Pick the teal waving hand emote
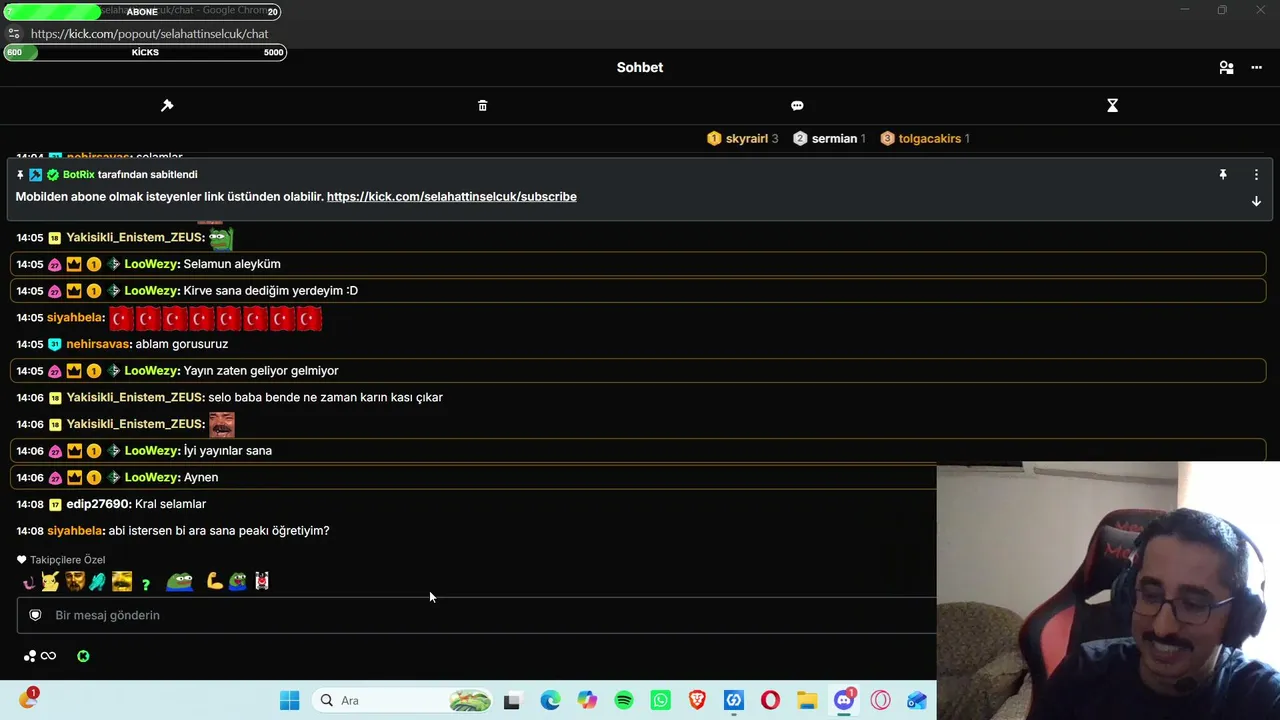 (97, 581)
